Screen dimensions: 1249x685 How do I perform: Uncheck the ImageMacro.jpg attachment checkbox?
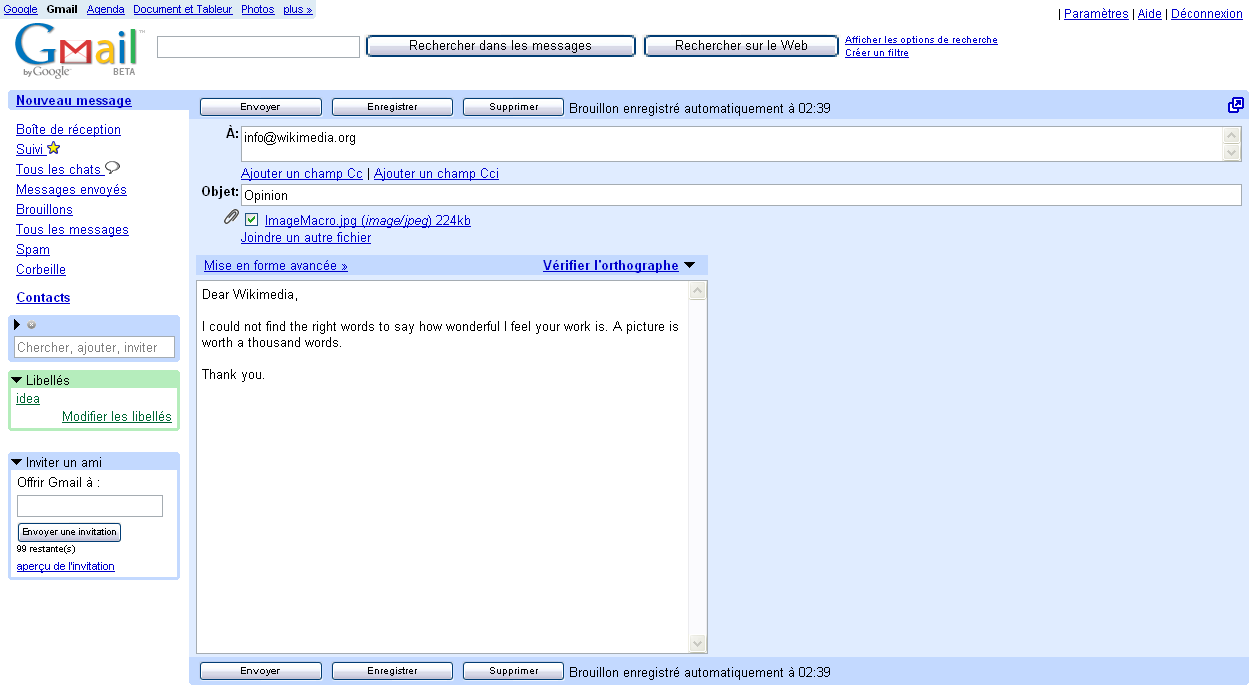(252, 220)
